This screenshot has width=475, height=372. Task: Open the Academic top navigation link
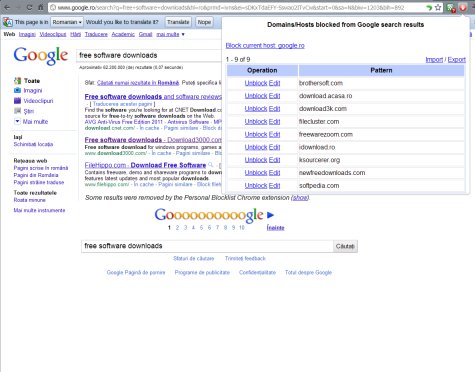123,34
